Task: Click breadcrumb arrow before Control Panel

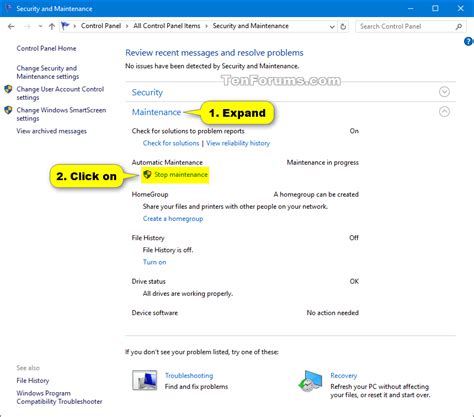Action: pos(75,26)
